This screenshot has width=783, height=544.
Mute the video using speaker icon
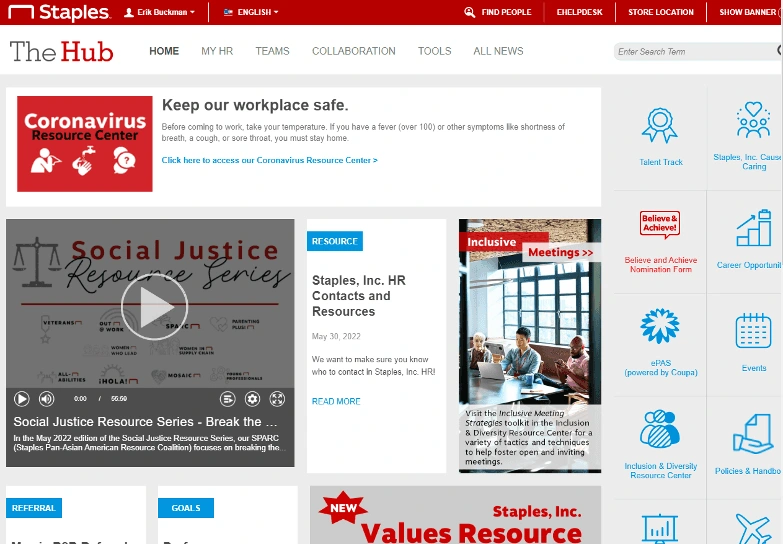[x=46, y=399]
